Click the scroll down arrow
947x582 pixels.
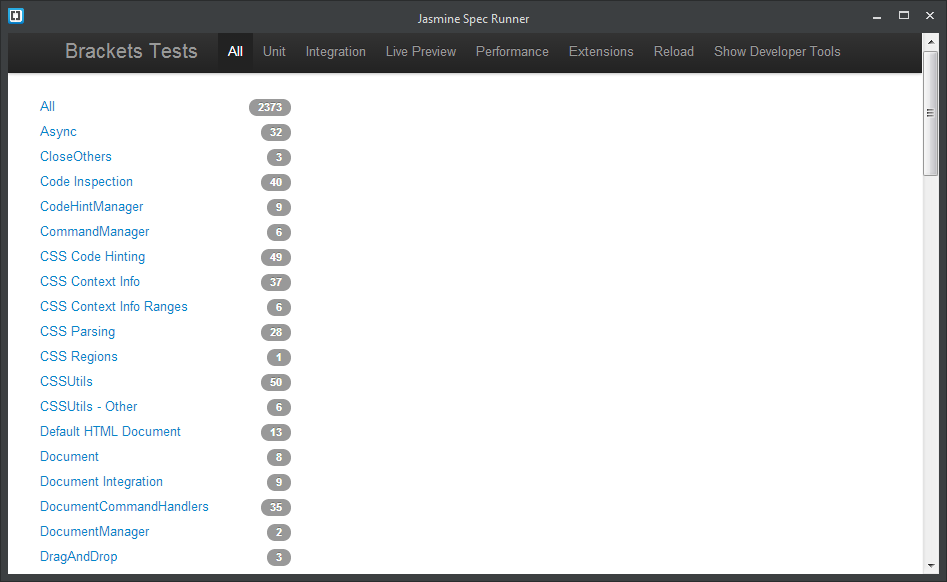931,566
